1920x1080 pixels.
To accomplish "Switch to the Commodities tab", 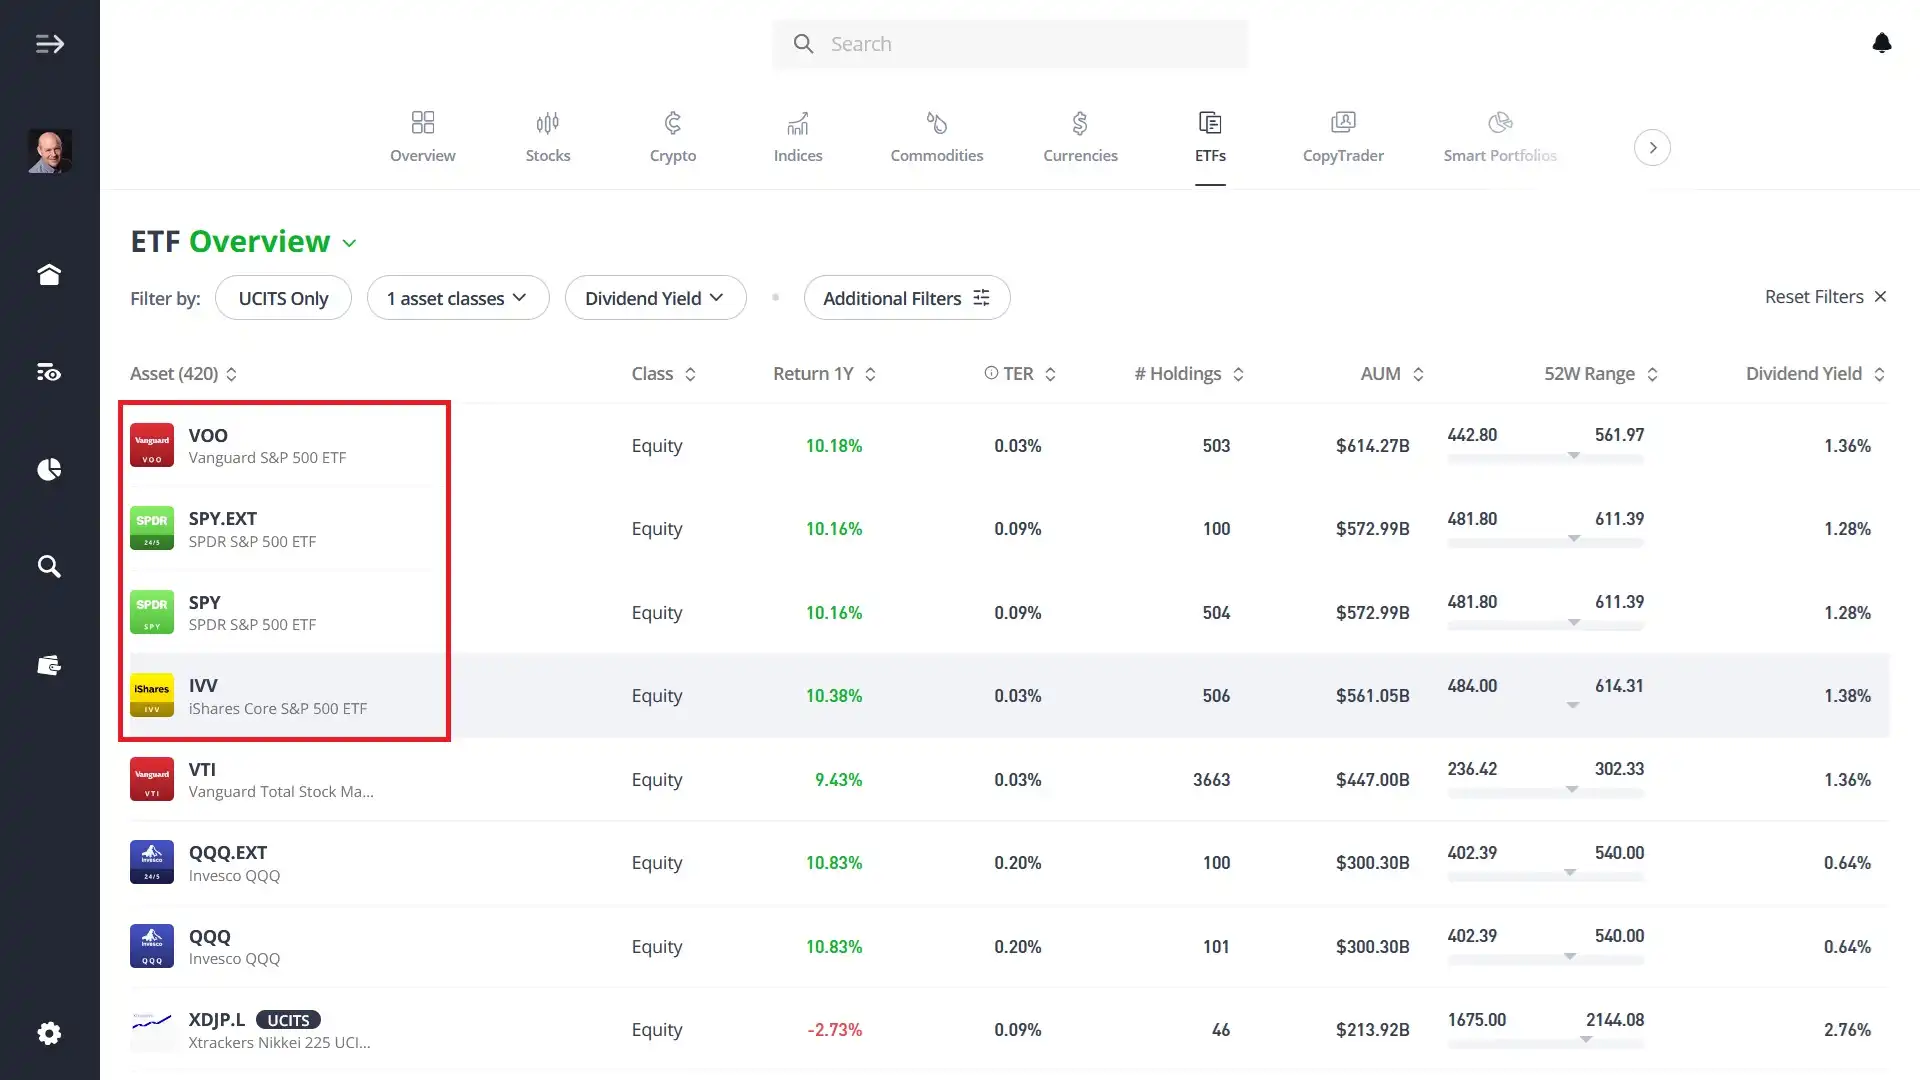I will [936, 137].
